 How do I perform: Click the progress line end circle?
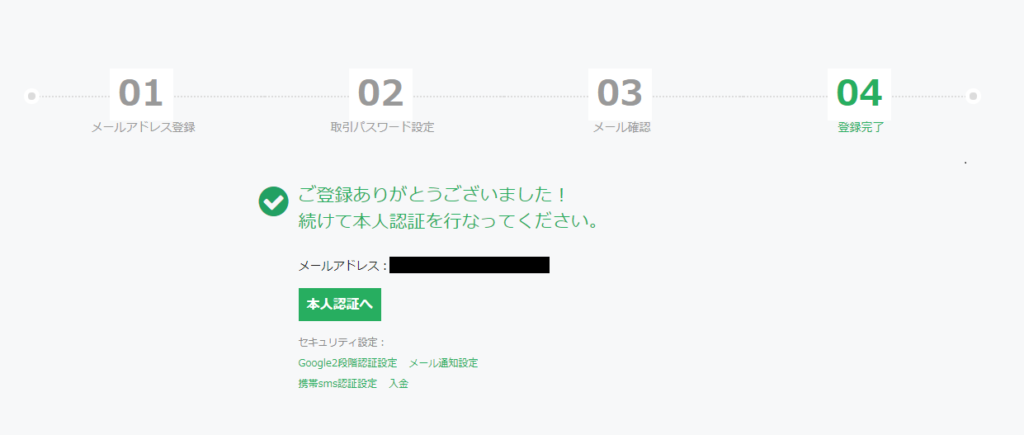(x=973, y=96)
